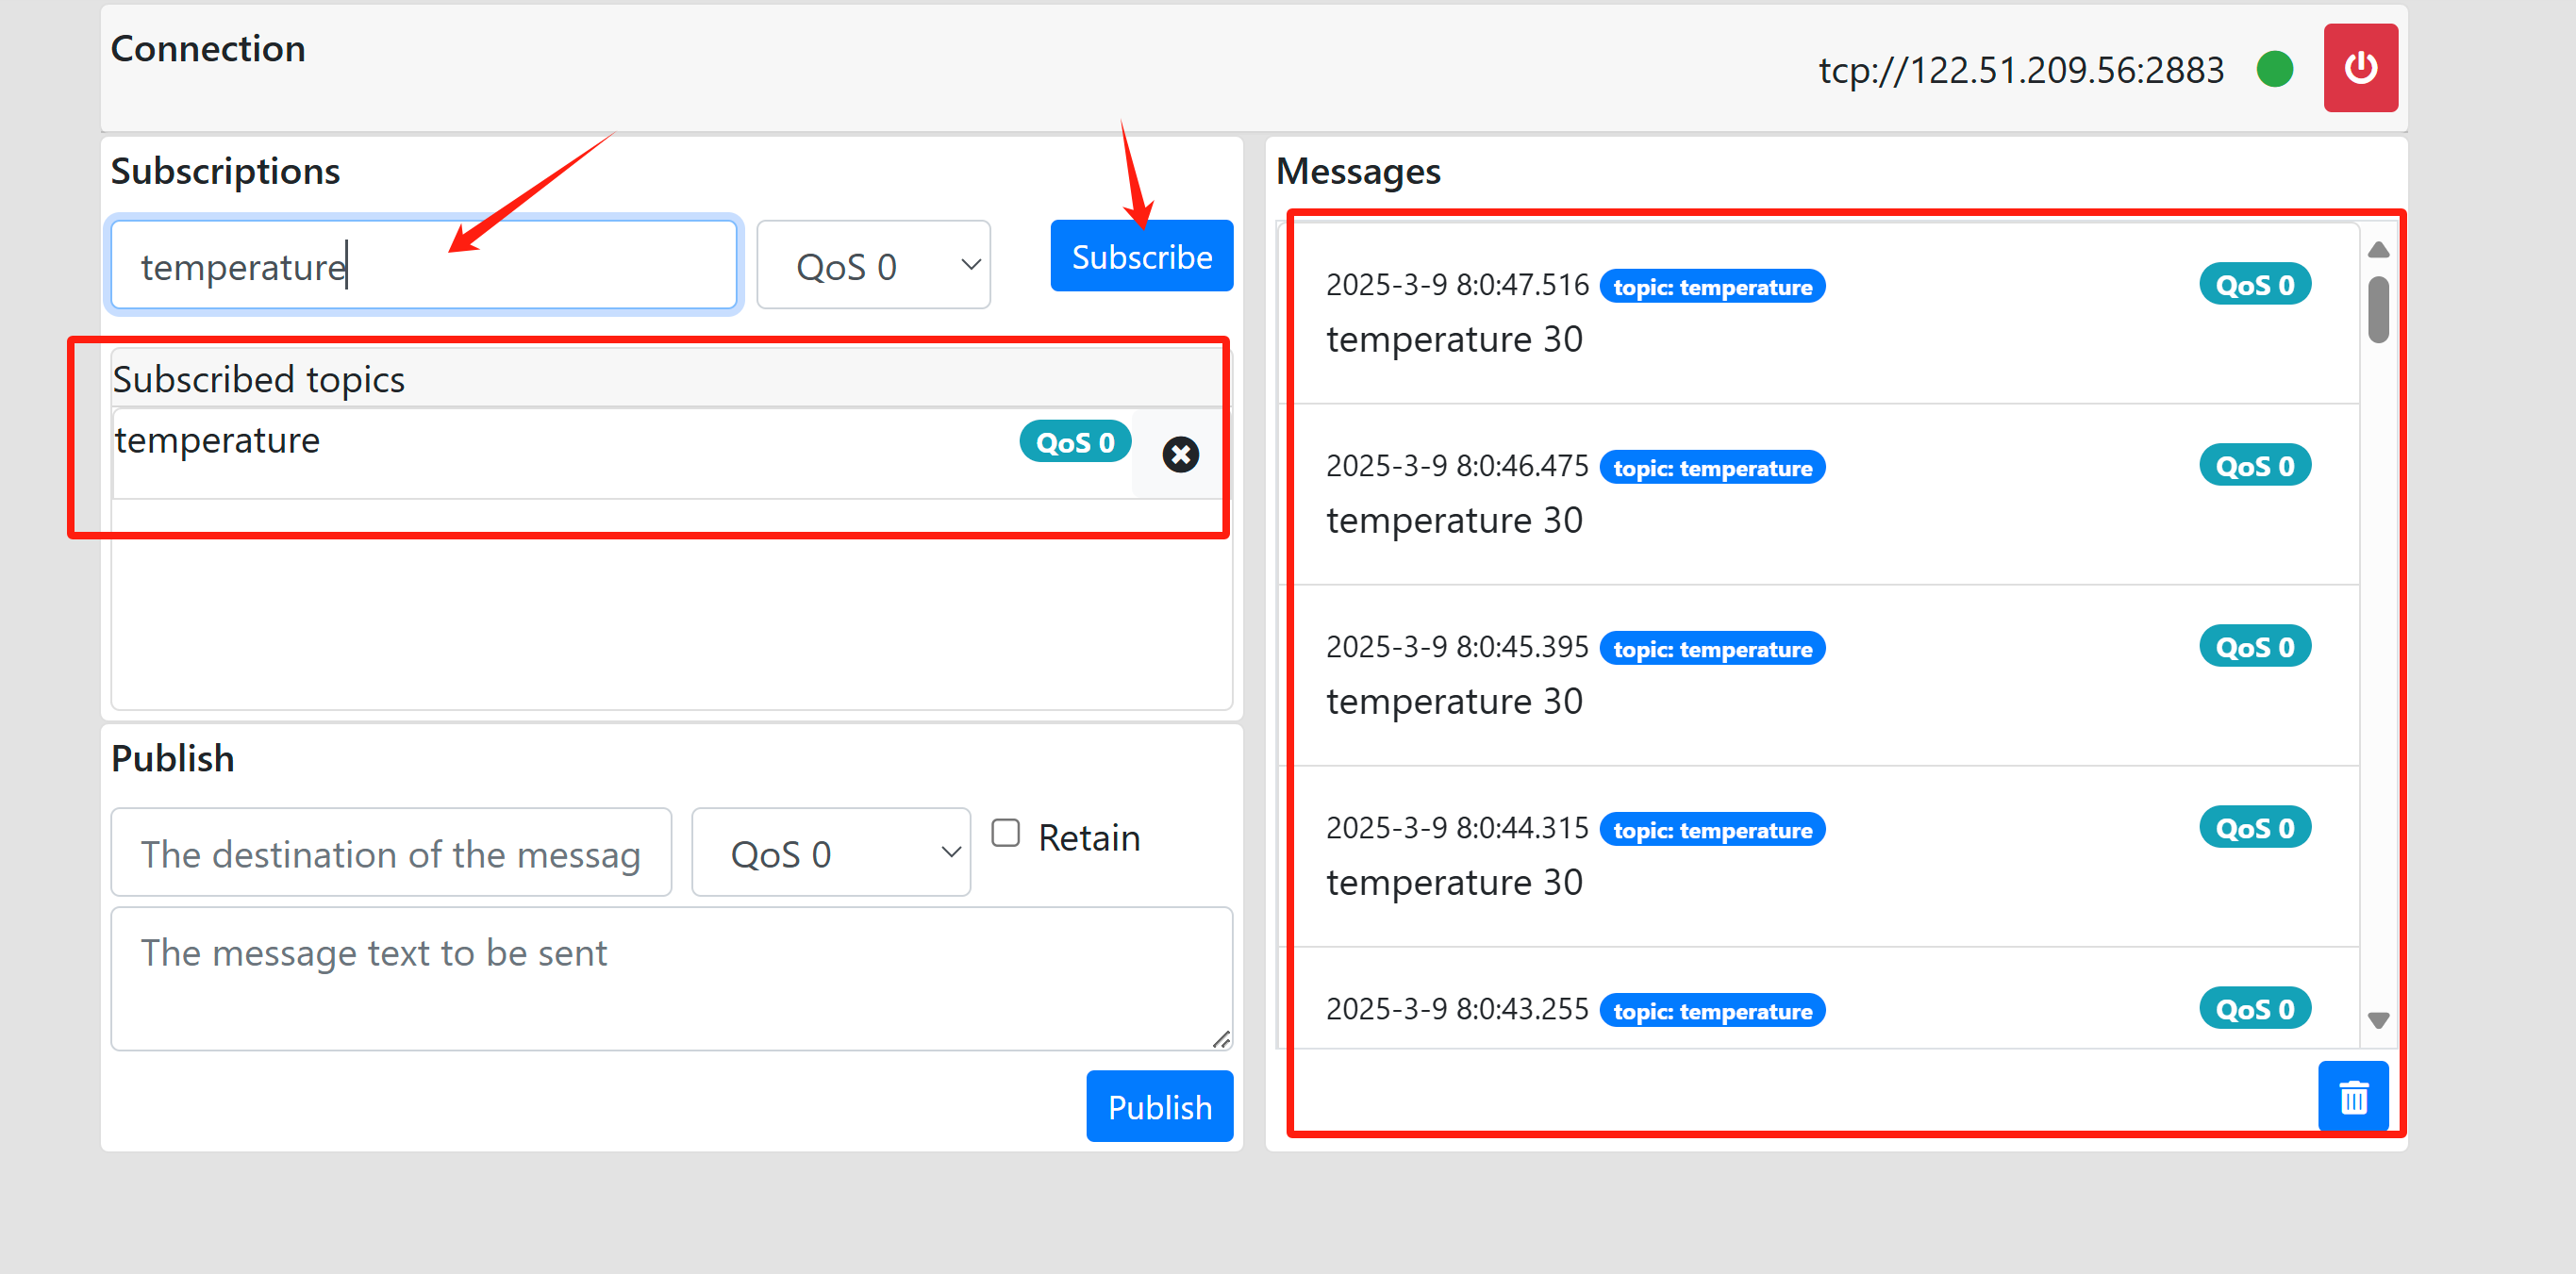Click the Messages scrollbar thumb

coord(2378,310)
